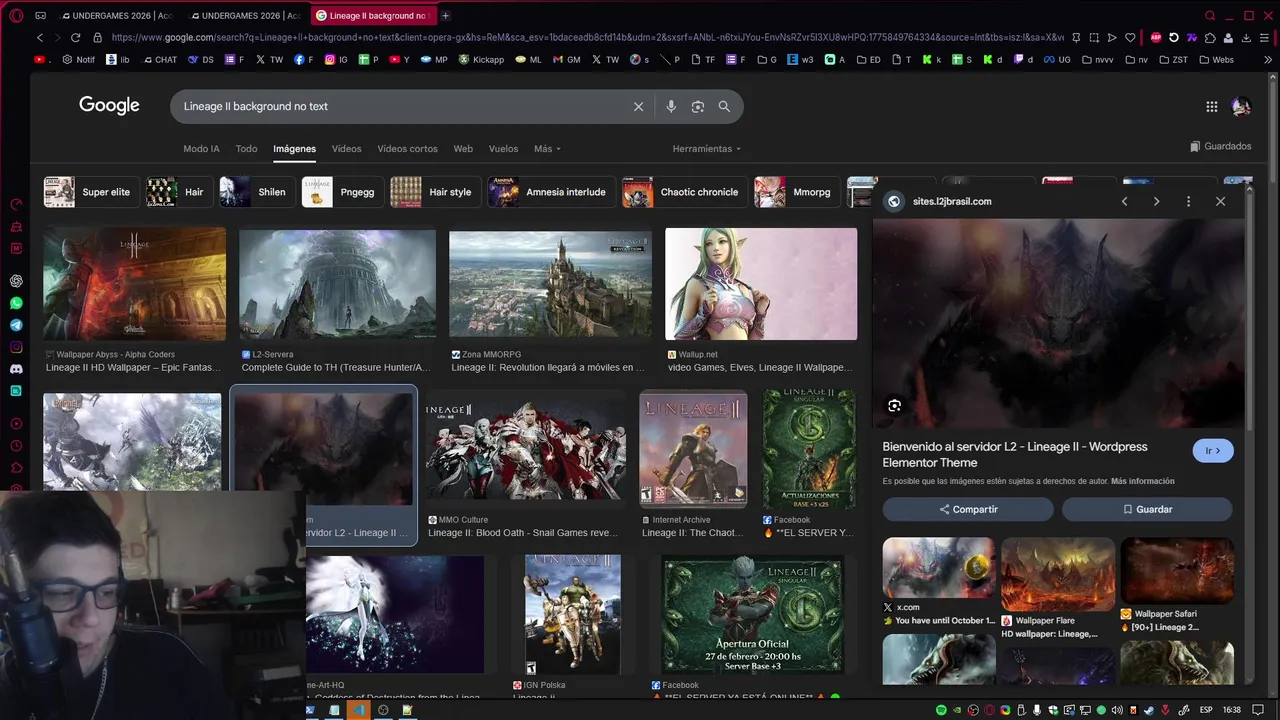Click the Guardar save button
Viewport: 1280px width, 720px height.
pyautogui.click(x=1147, y=509)
